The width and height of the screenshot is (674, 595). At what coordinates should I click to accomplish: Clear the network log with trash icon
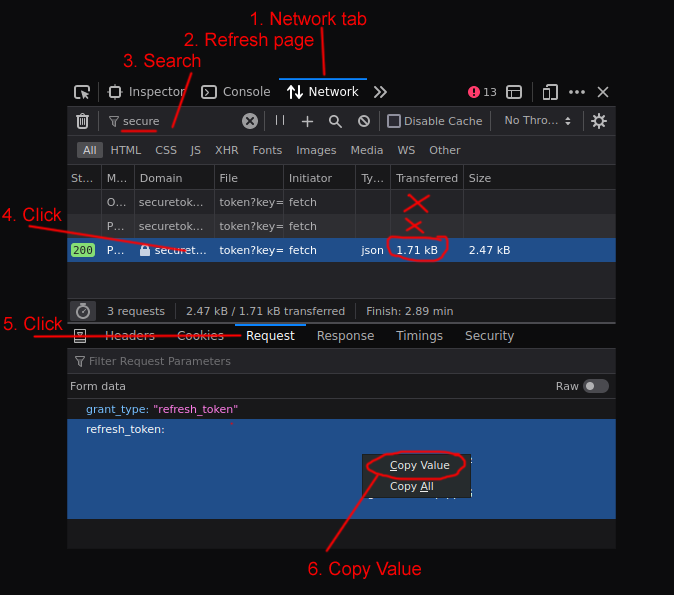coord(82,121)
